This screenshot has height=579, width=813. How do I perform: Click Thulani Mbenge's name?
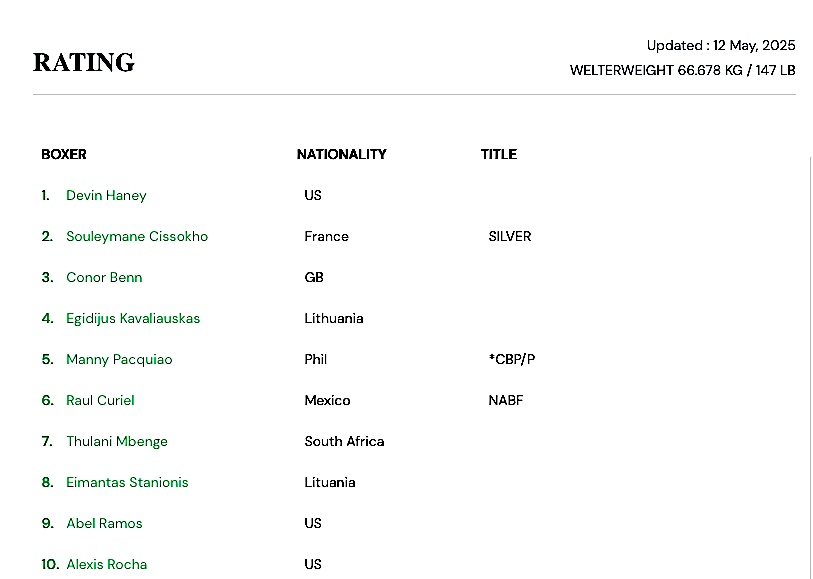117,441
